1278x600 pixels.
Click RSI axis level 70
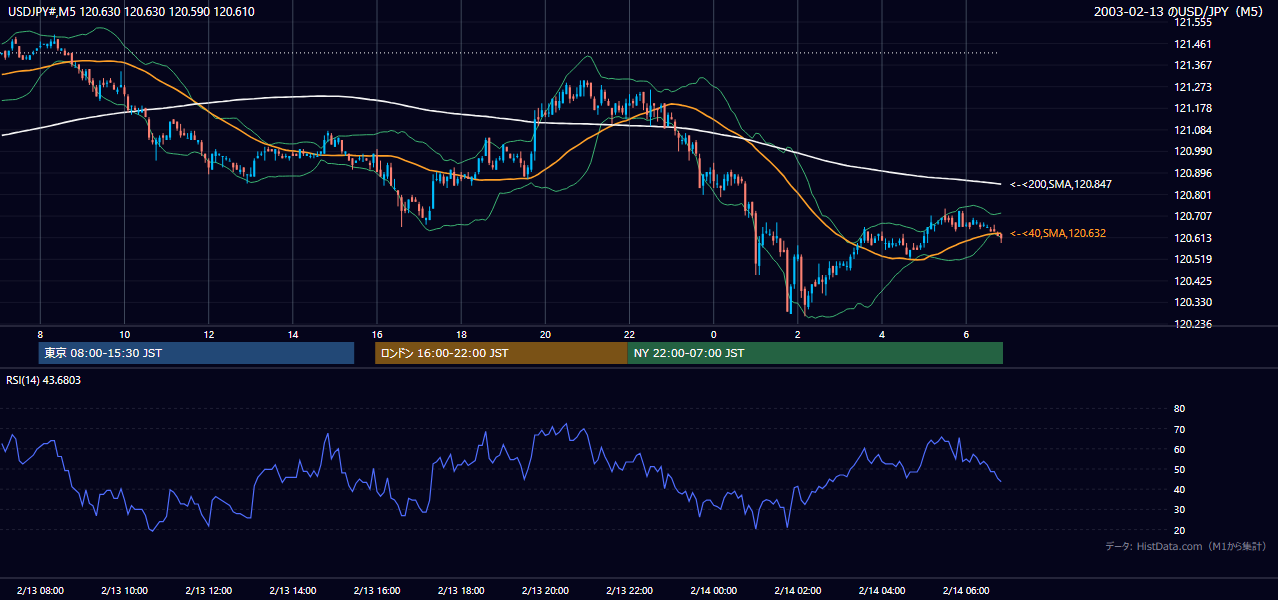(x=1180, y=429)
